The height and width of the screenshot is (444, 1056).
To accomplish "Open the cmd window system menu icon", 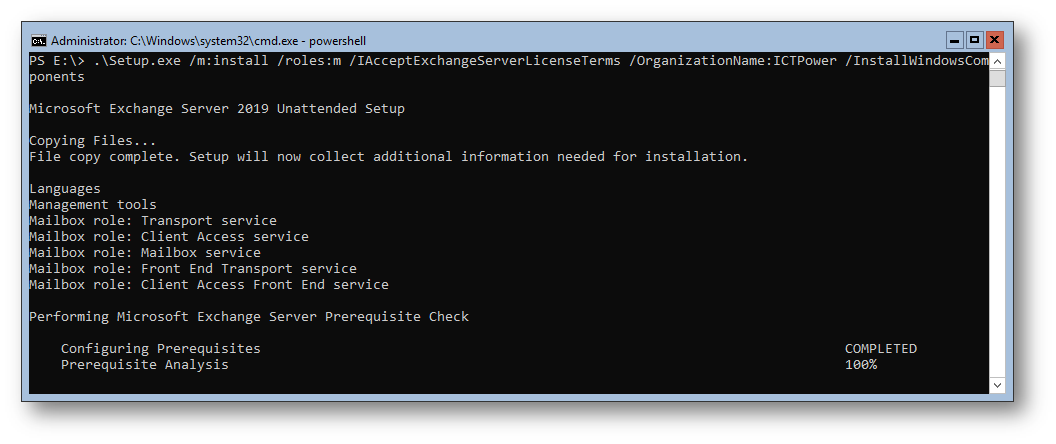I will tap(38, 41).
